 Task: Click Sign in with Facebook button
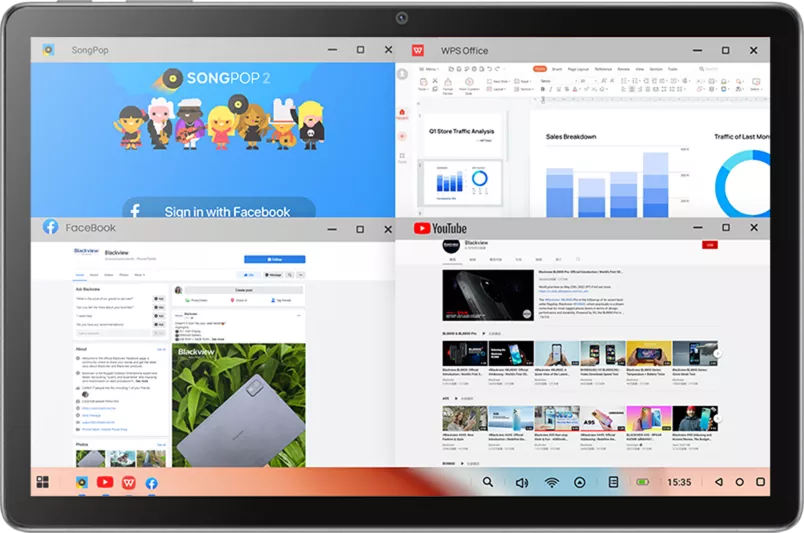pos(219,211)
